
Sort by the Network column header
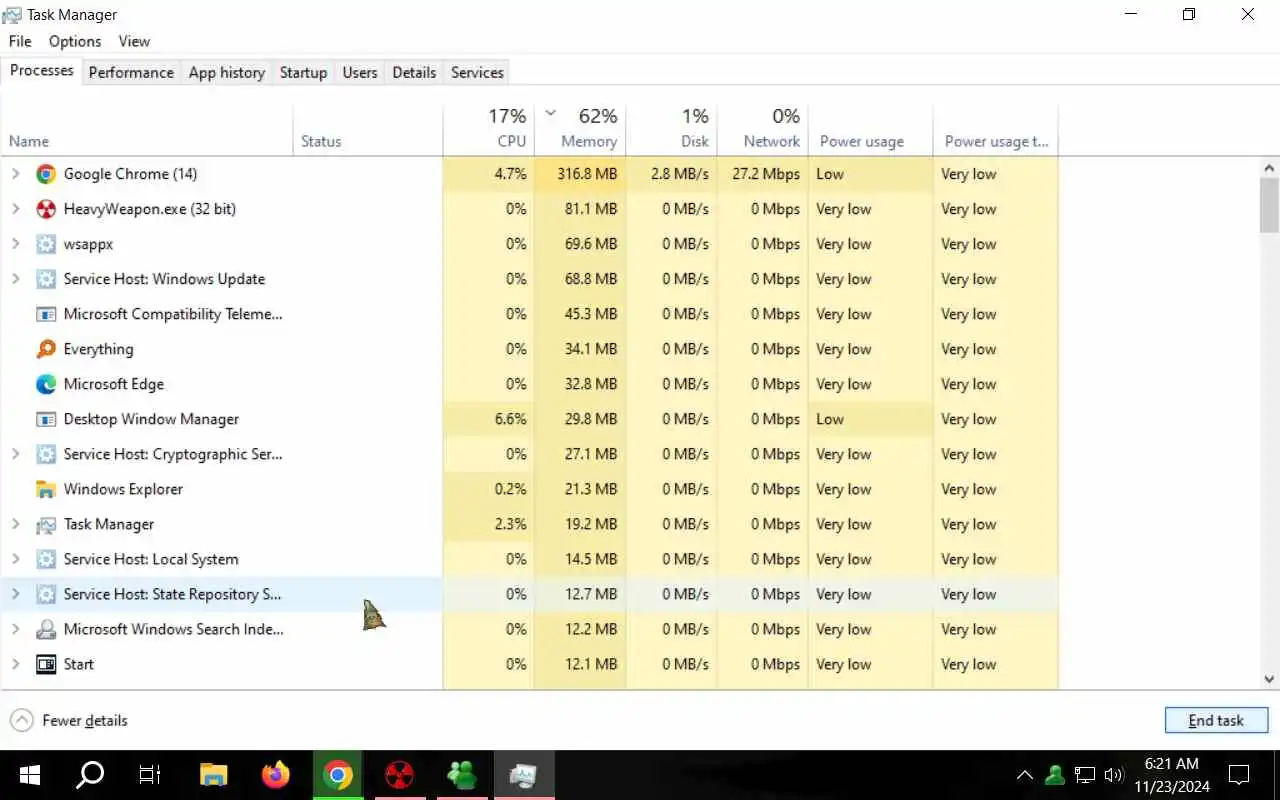coord(763,128)
